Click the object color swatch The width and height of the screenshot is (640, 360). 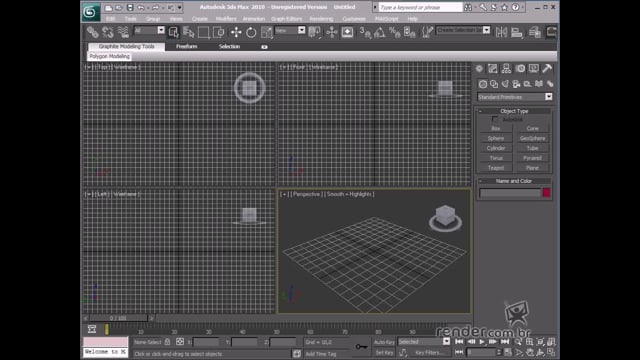click(x=546, y=193)
